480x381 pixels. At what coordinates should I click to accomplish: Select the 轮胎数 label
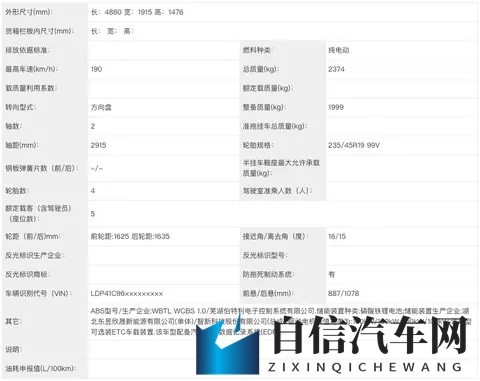pos(17,191)
